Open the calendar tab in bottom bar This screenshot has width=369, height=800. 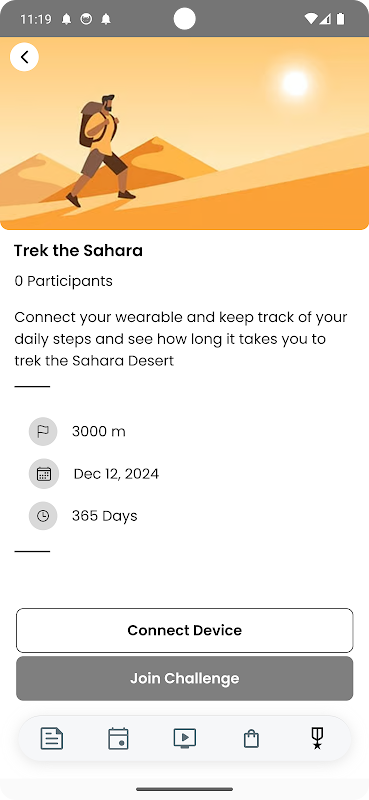pos(118,739)
